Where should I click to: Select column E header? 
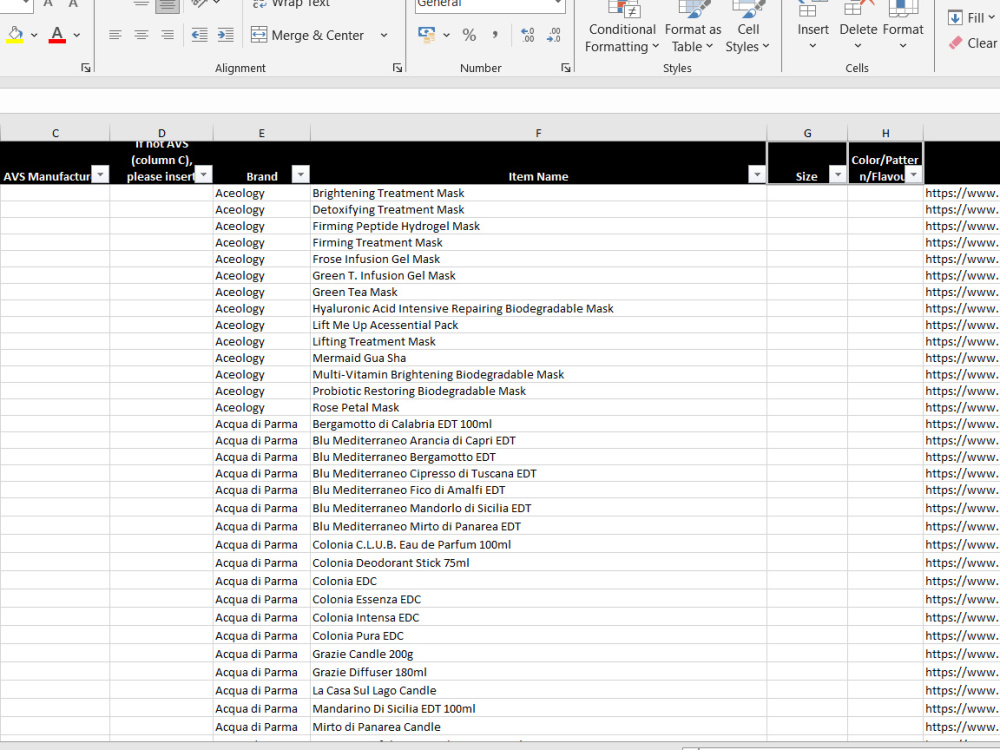point(261,133)
